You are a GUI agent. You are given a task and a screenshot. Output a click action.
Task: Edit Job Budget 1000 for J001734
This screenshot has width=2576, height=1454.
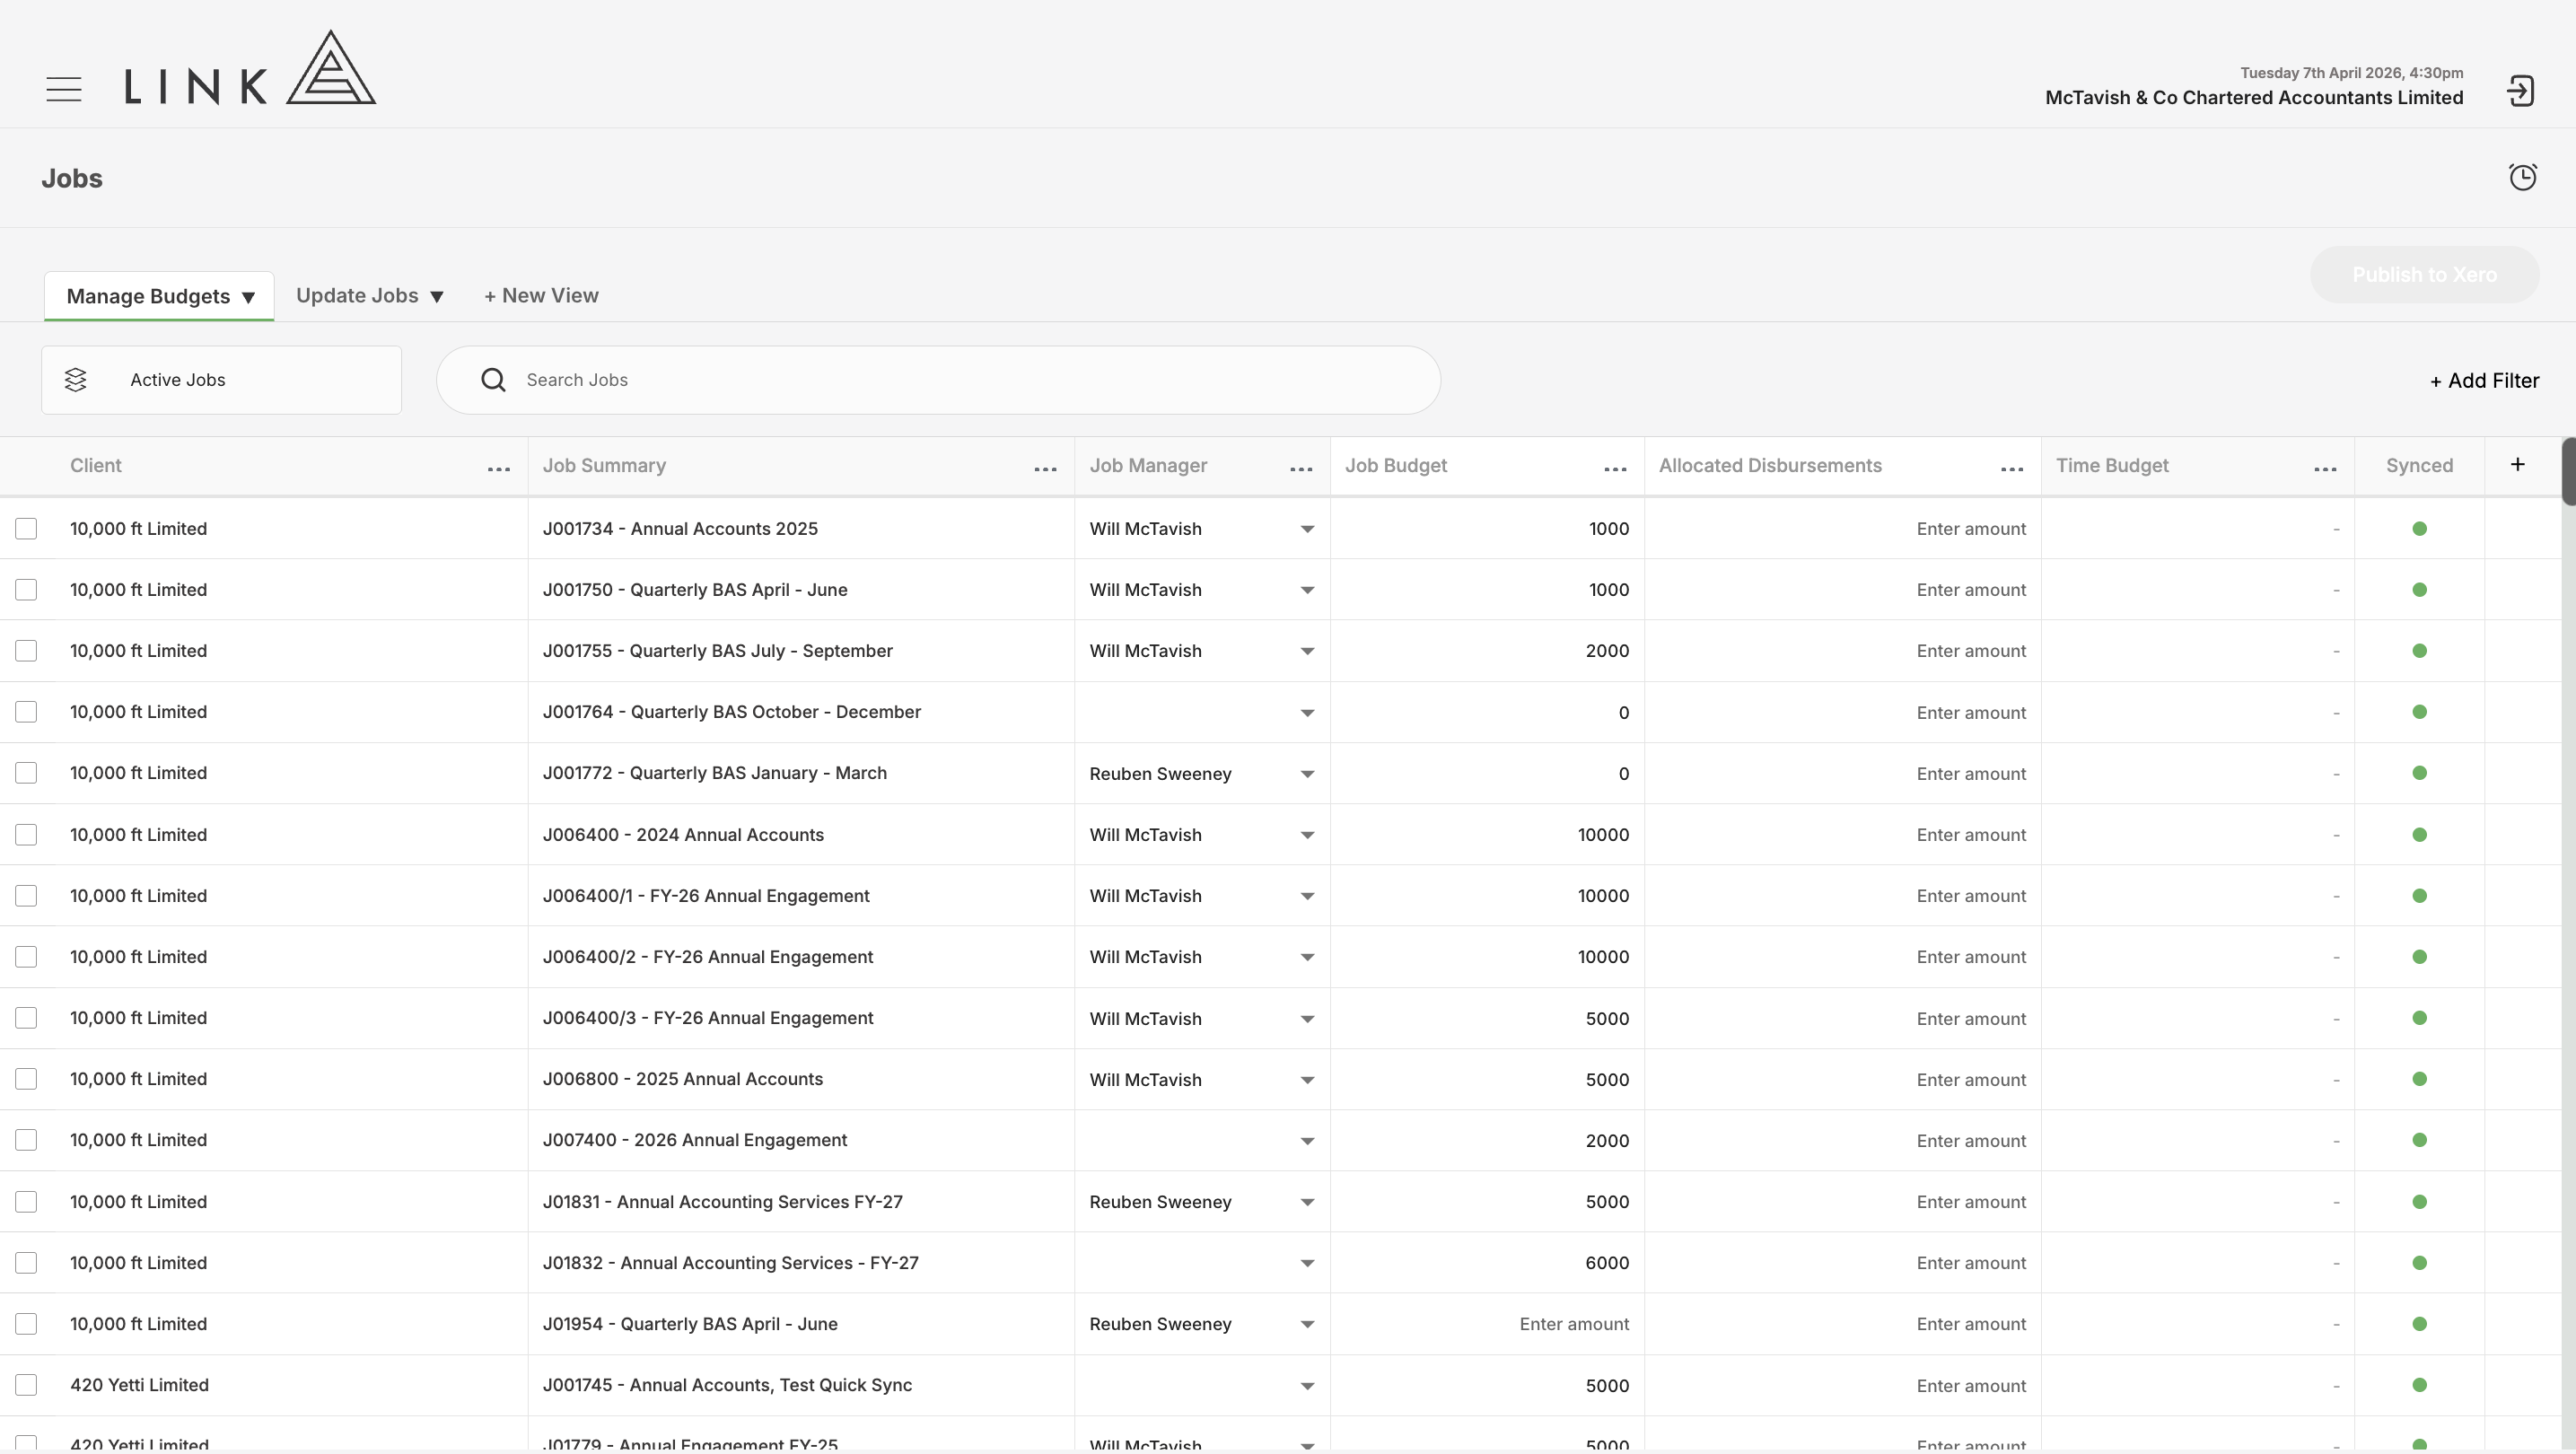(1487, 529)
